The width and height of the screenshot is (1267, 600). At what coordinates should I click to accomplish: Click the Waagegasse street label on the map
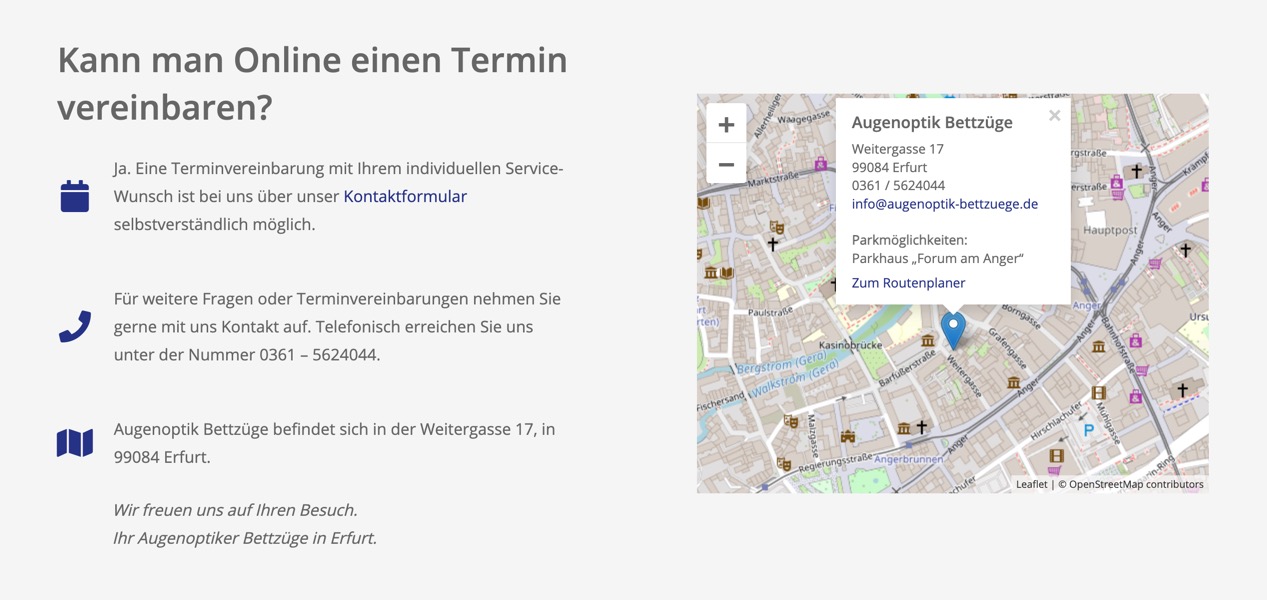[x=804, y=119]
